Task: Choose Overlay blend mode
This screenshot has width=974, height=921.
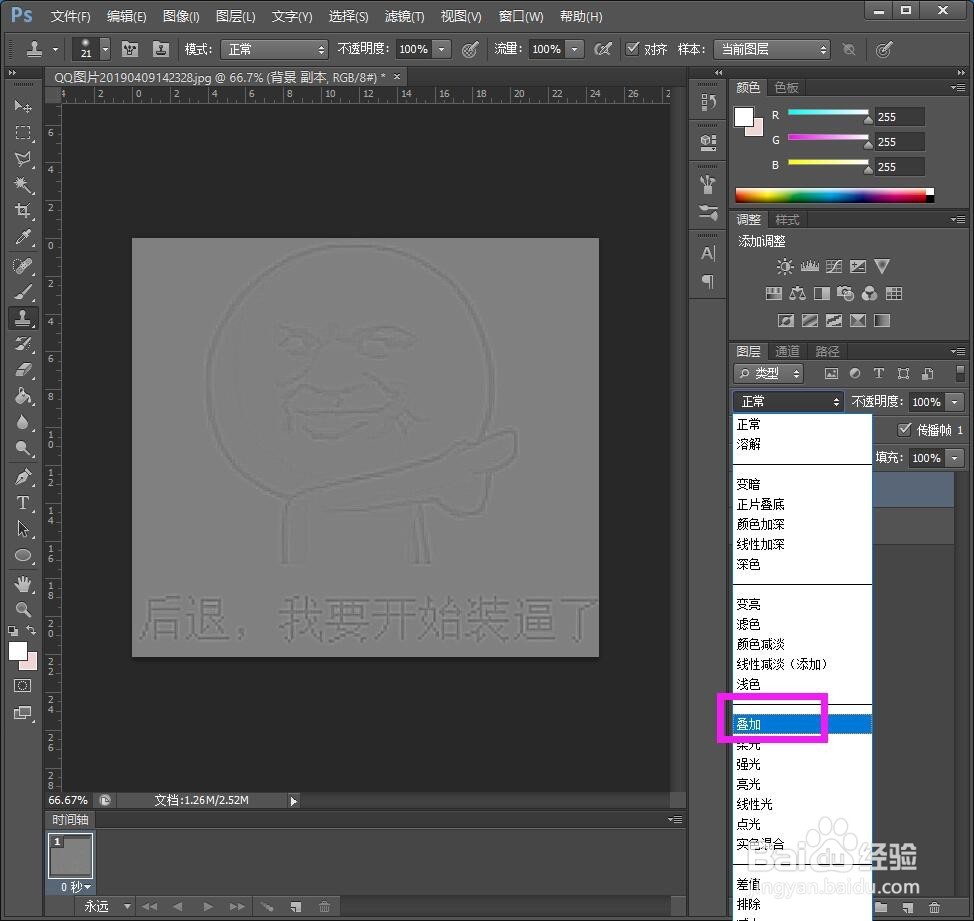Action: 803,724
